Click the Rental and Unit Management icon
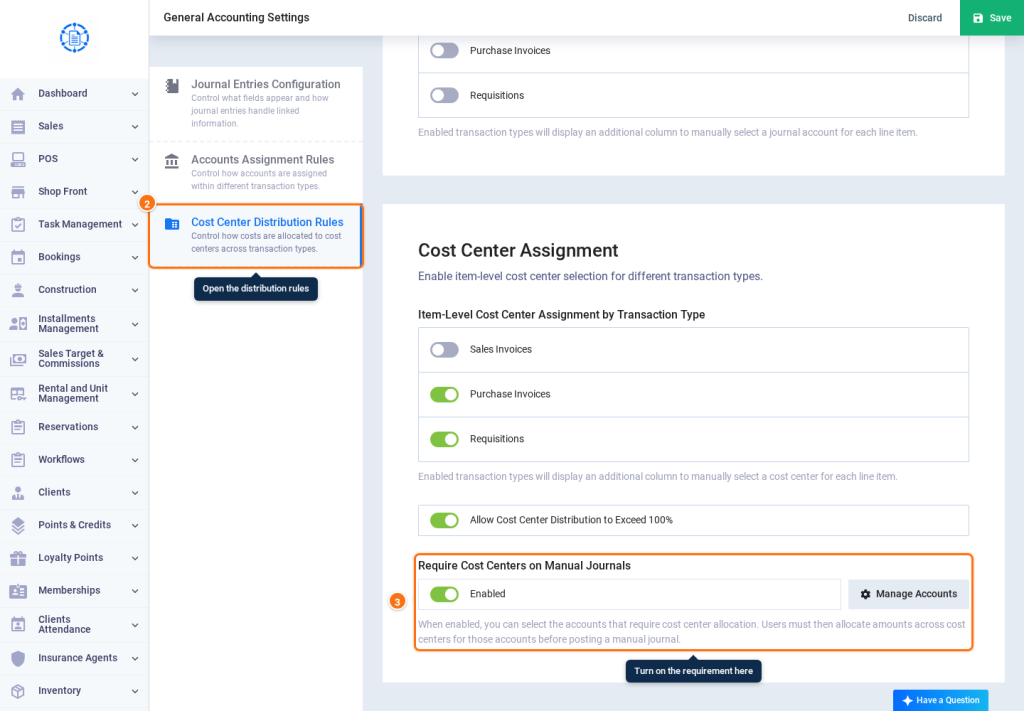Image resolution: width=1024 pixels, height=711 pixels. point(18,394)
